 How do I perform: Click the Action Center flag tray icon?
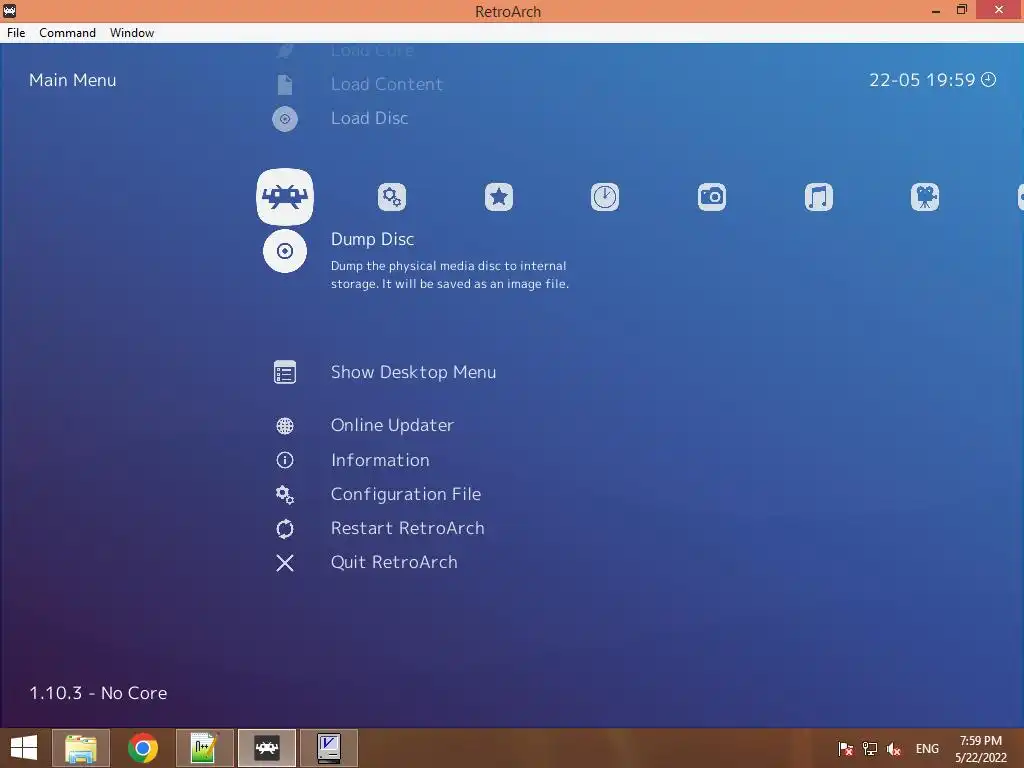point(845,749)
